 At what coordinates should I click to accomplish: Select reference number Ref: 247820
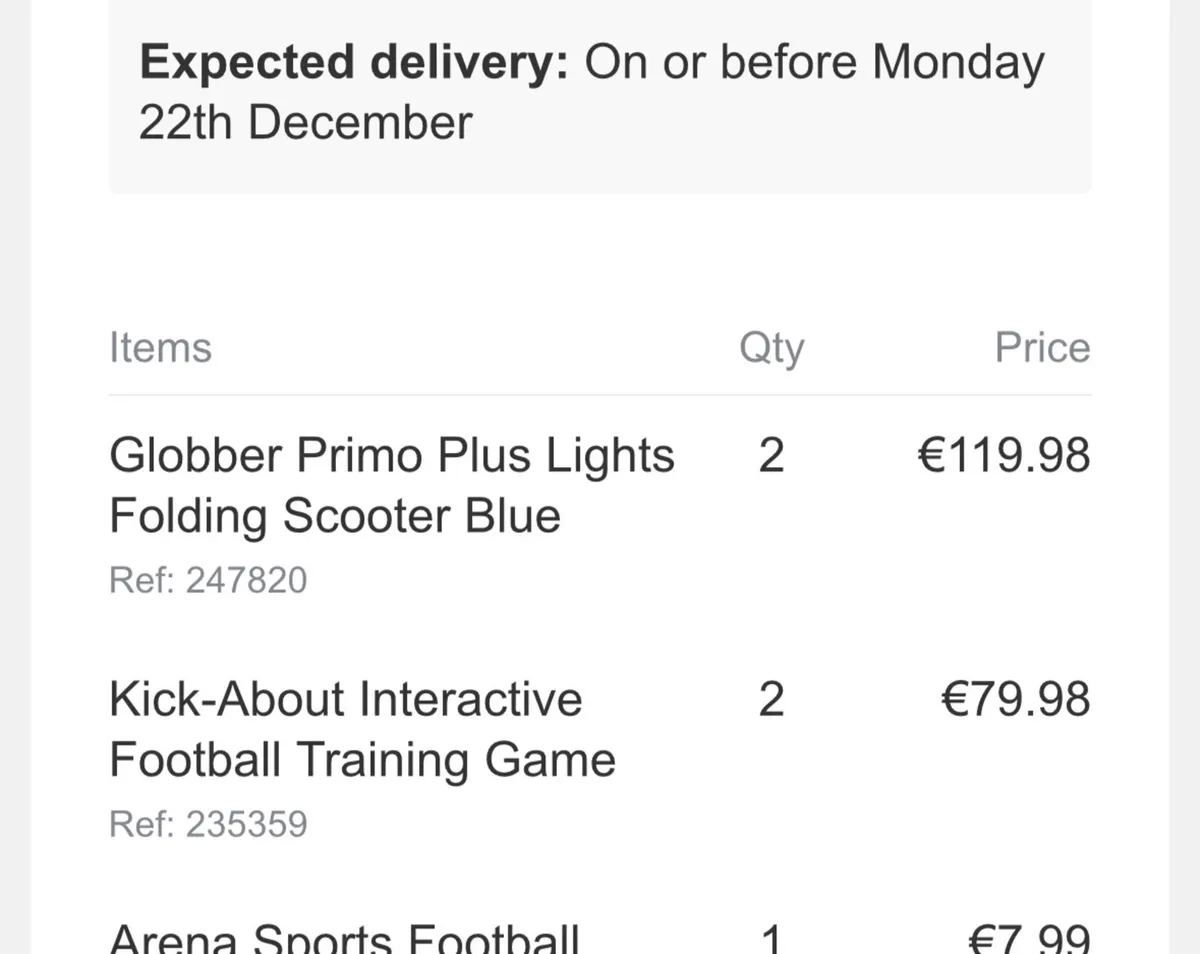click(208, 580)
